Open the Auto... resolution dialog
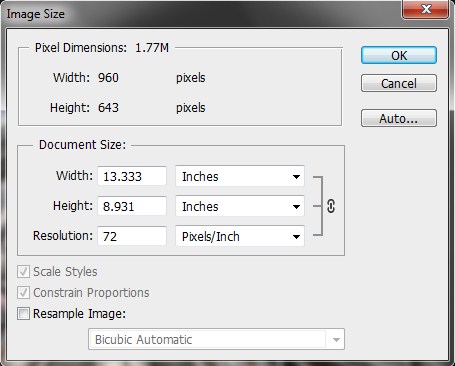The image size is (455, 366). [399, 118]
